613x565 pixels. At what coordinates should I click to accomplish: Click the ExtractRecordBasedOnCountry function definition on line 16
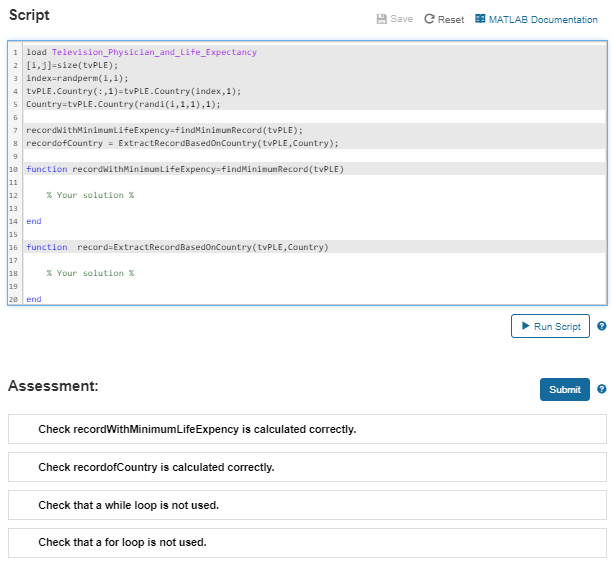tap(177, 248)
